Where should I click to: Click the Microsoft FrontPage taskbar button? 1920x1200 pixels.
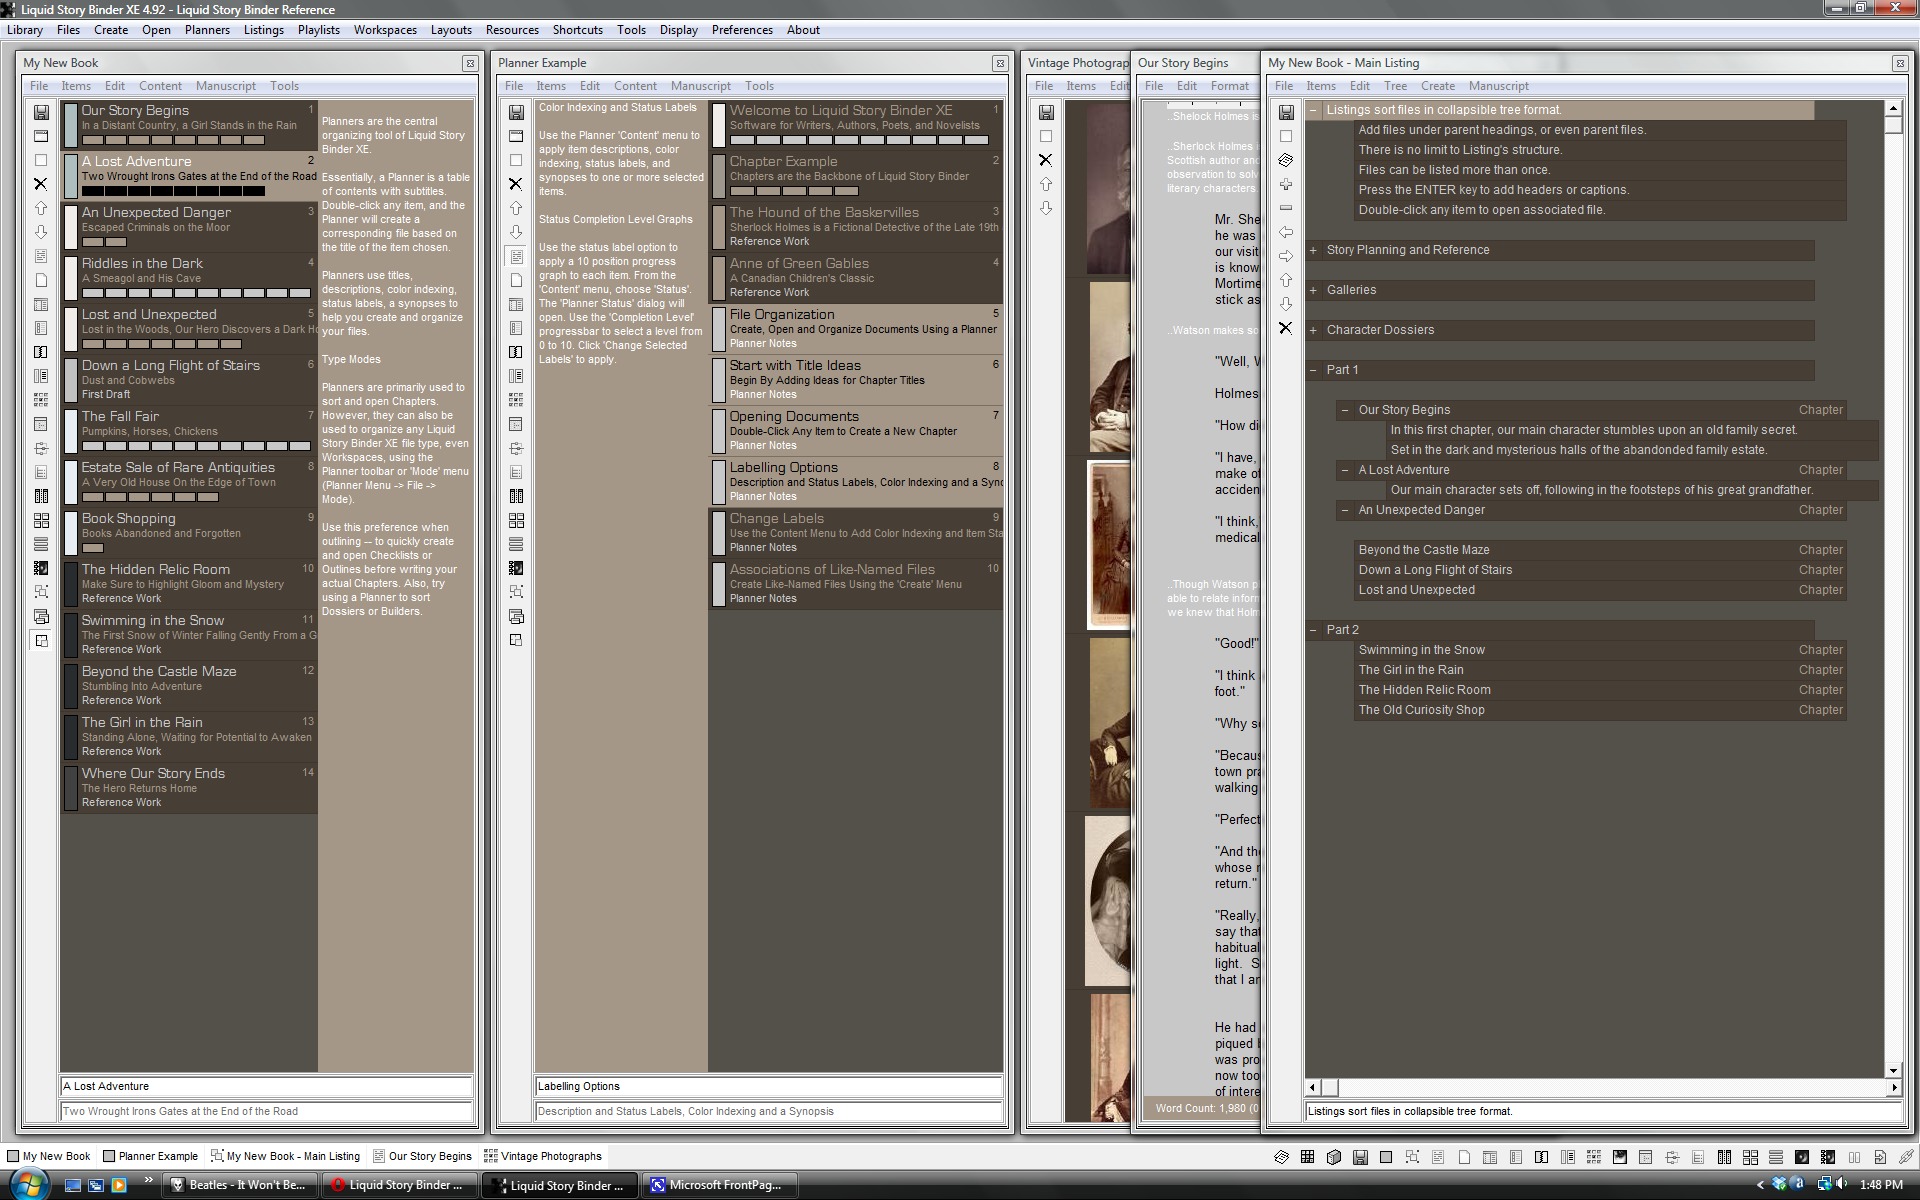click(716, 1185)
